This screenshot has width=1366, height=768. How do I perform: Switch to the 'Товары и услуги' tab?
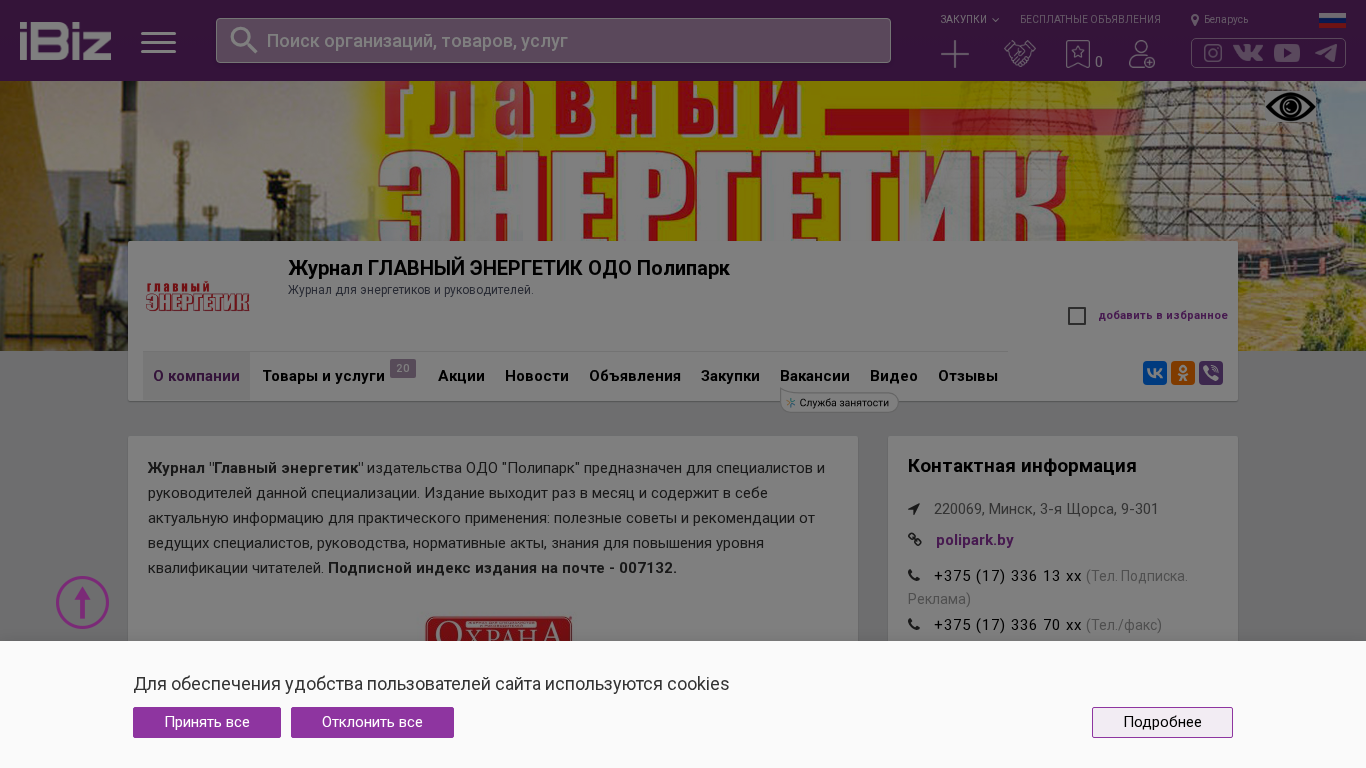[x=324, y=376]
